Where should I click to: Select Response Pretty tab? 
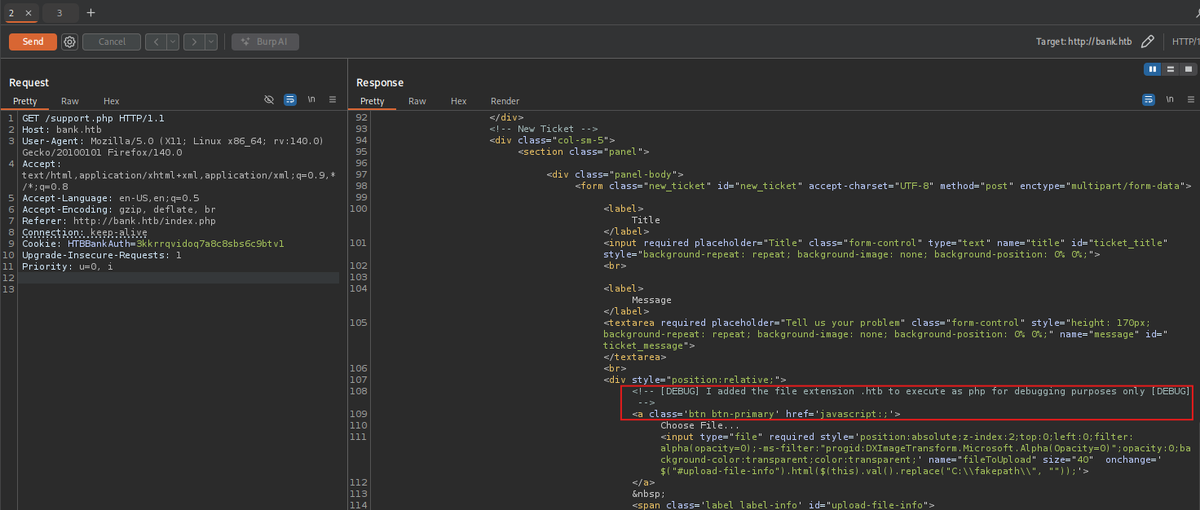372,101
